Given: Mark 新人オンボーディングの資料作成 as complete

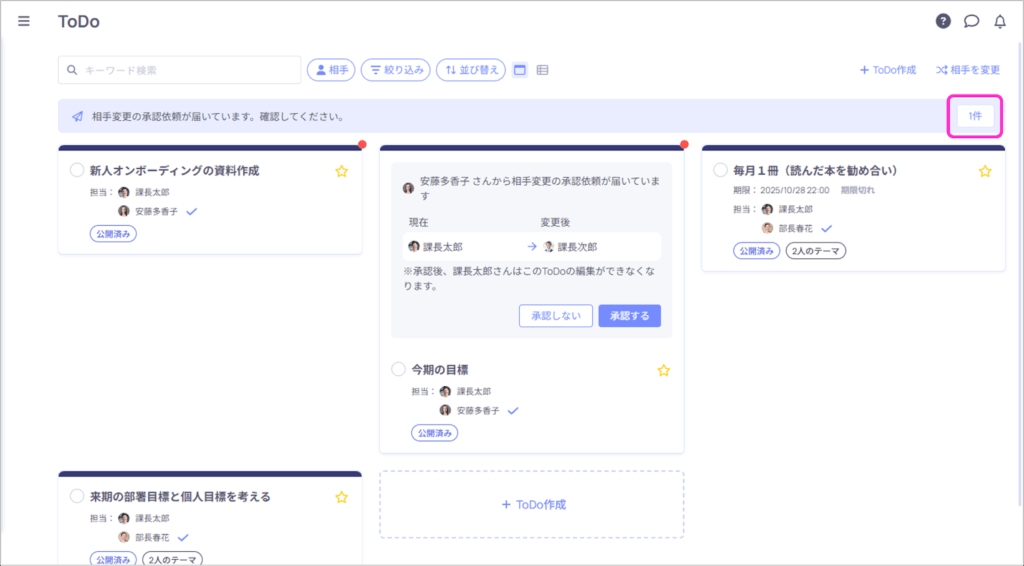Looking at the screenshot, I should point(77,171).
